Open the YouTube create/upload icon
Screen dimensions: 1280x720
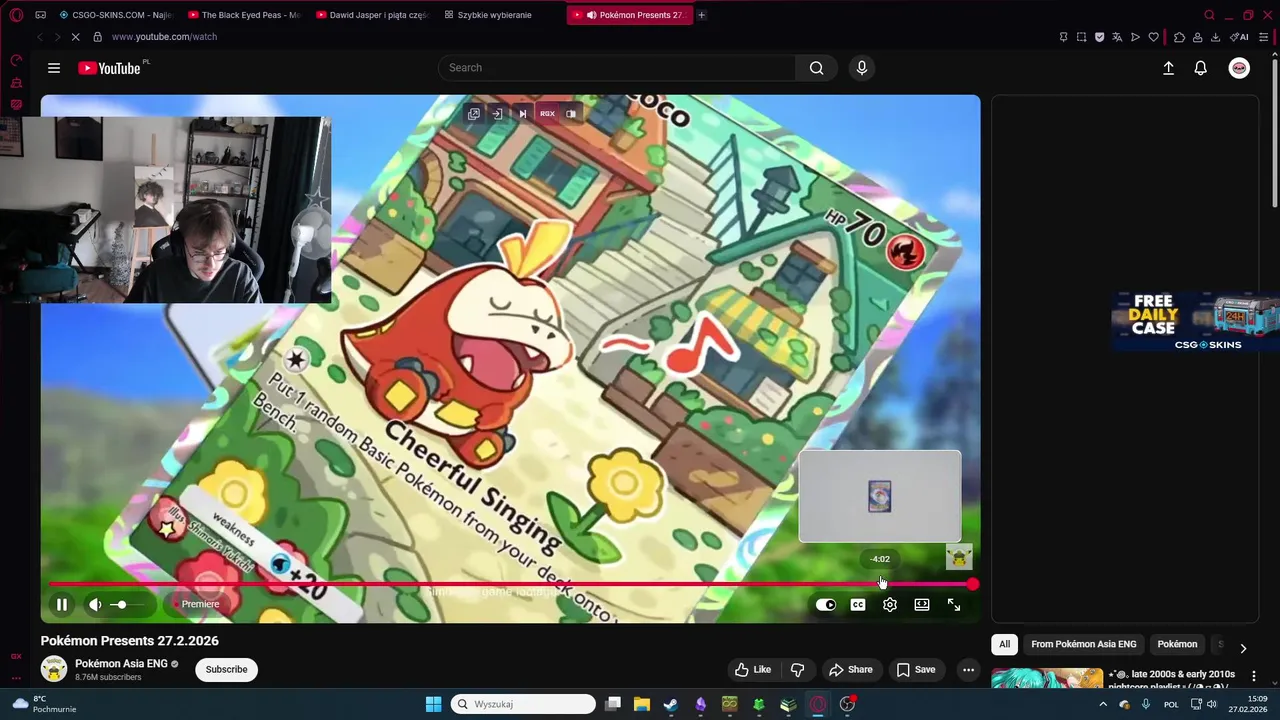[1168, 68]
